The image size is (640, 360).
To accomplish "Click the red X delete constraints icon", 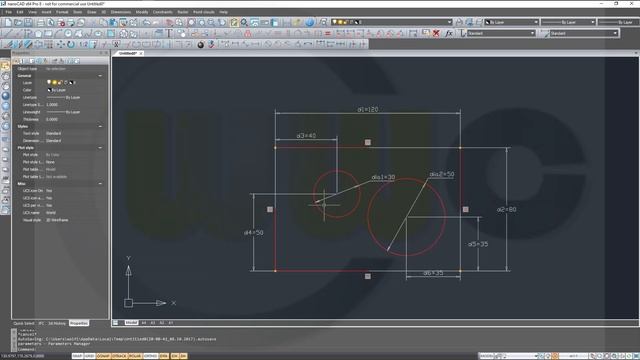I will pyautogui.click(x=436, y=33).
